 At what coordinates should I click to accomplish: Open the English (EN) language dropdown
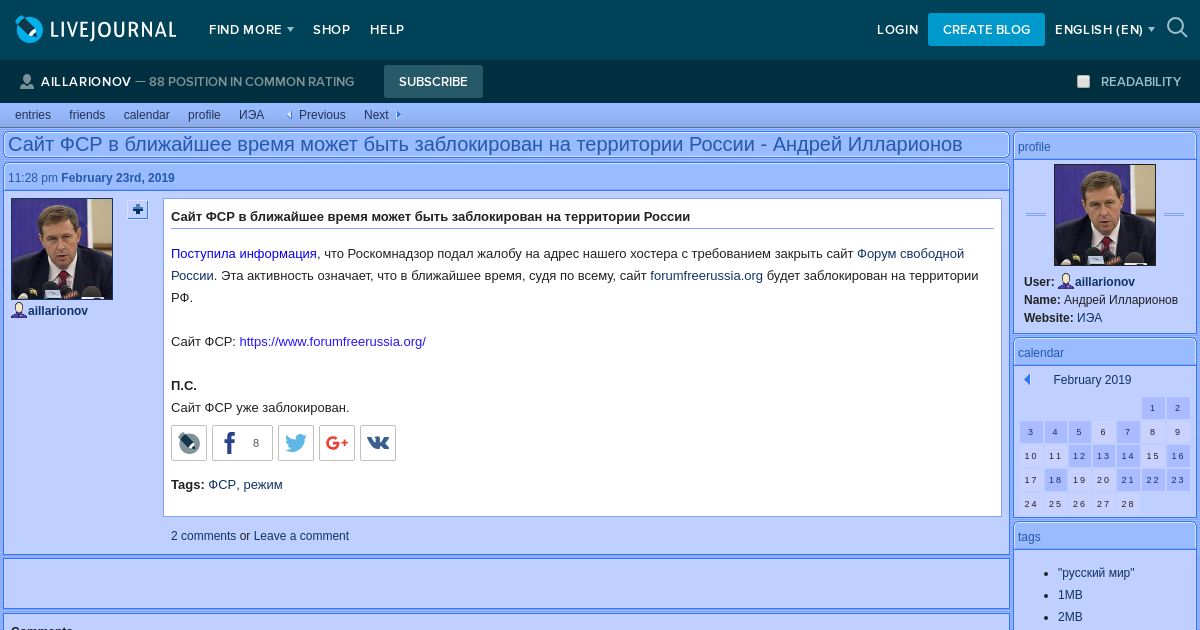click(x=1105, y=30)
